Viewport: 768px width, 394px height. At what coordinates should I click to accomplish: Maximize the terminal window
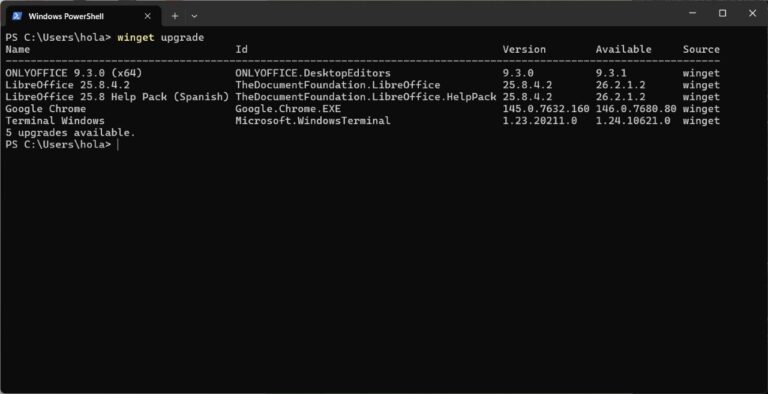(722, 13)
